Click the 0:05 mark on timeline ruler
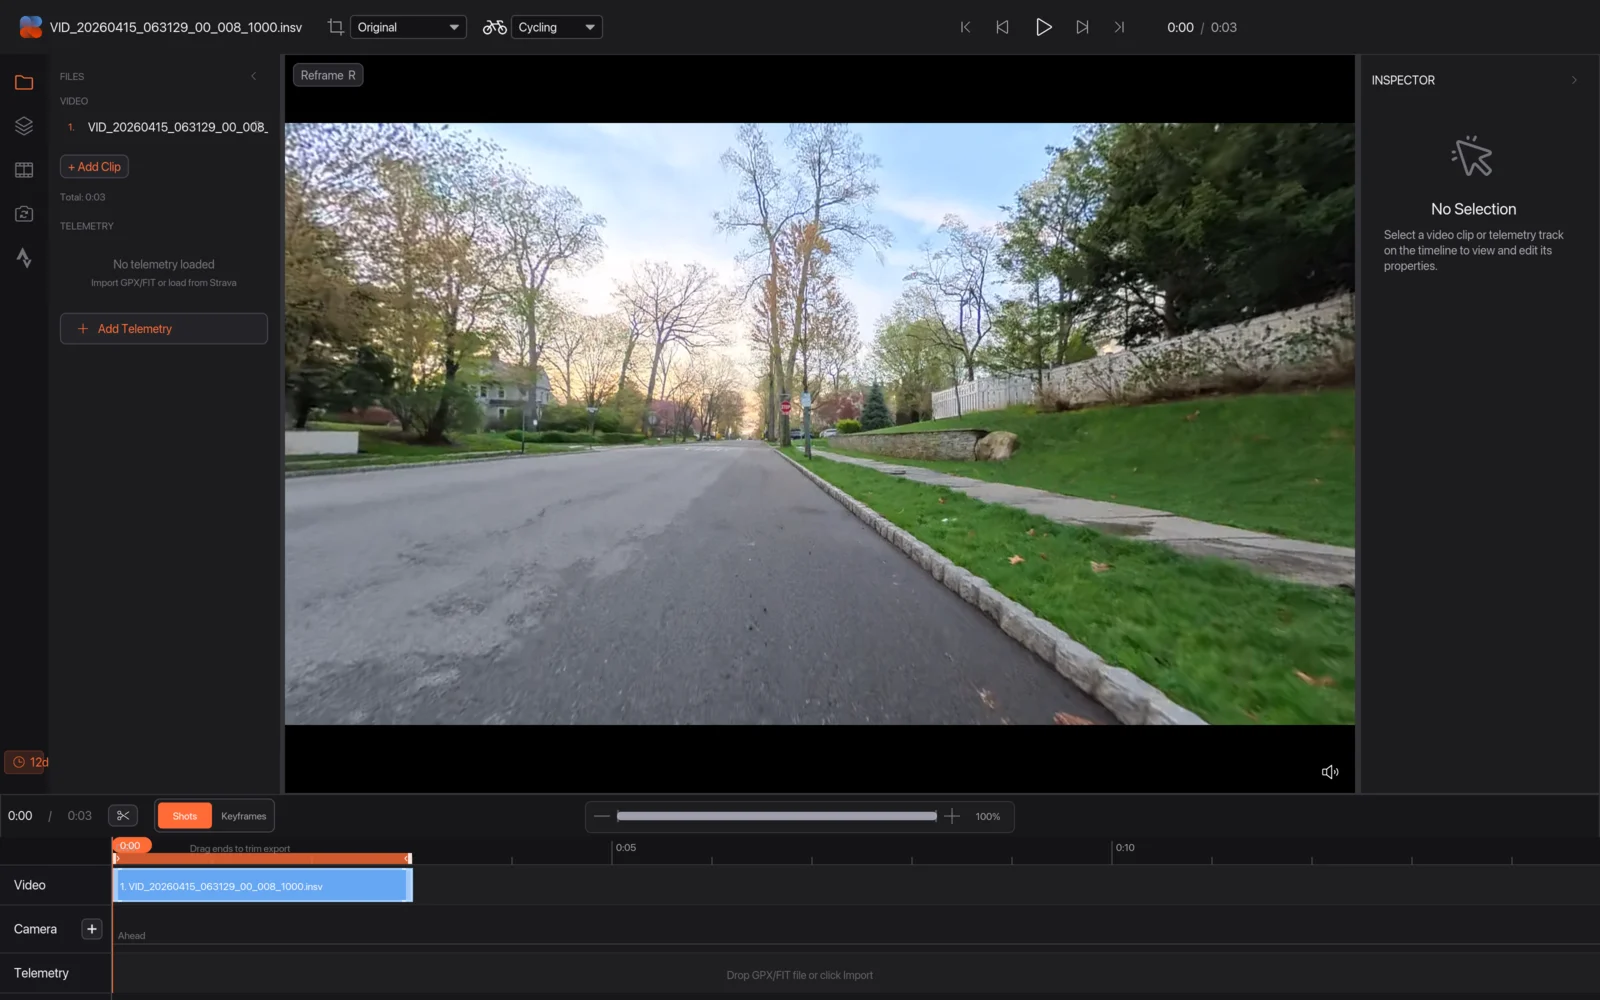 tap(626, 848)
